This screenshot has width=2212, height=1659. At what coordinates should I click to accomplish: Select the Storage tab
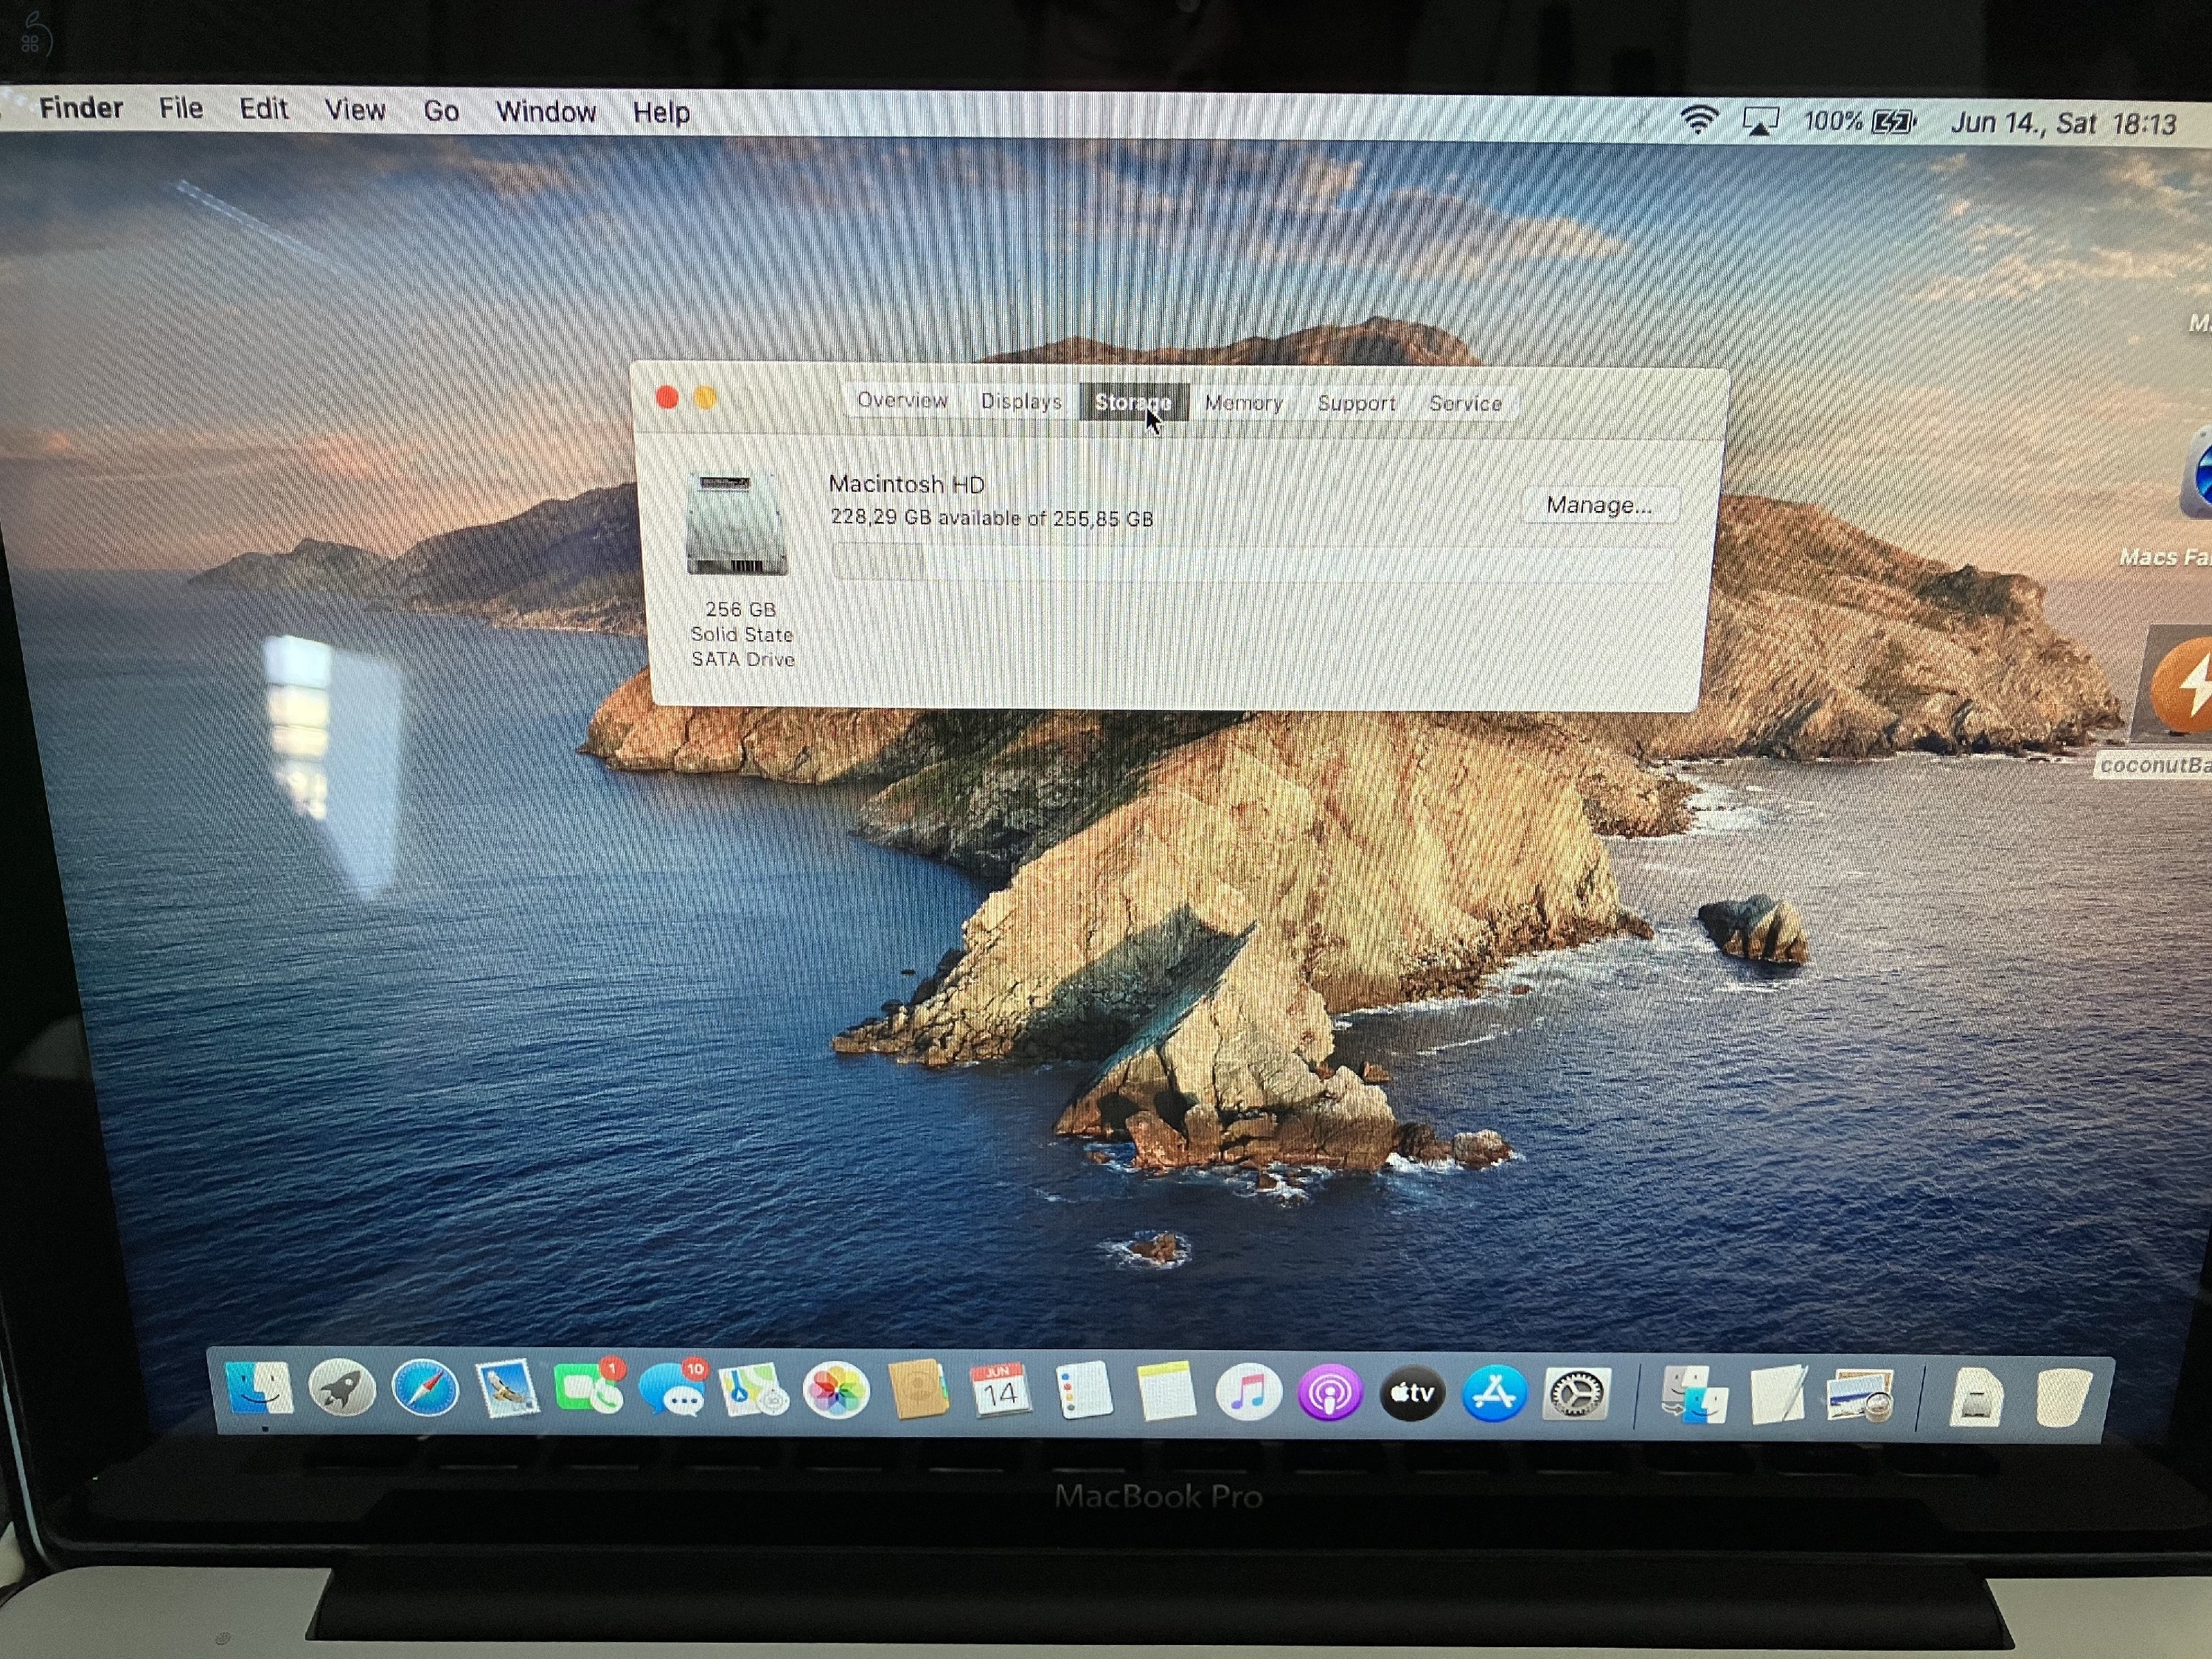pos(1133,402)
